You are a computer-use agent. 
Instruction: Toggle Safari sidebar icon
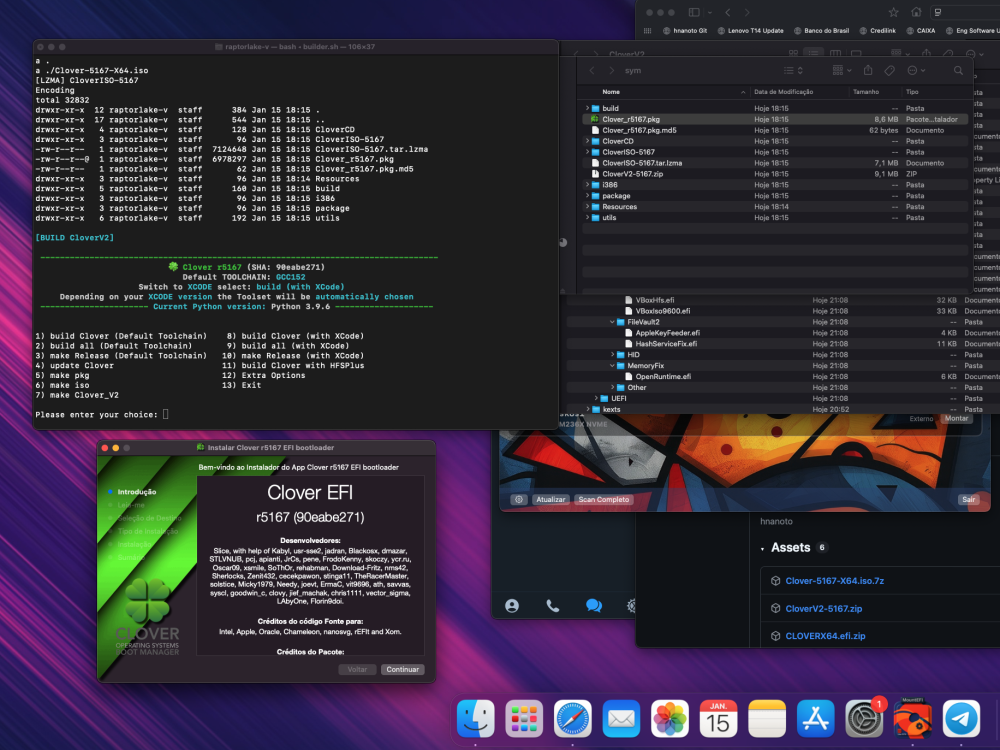pos(694,12)
